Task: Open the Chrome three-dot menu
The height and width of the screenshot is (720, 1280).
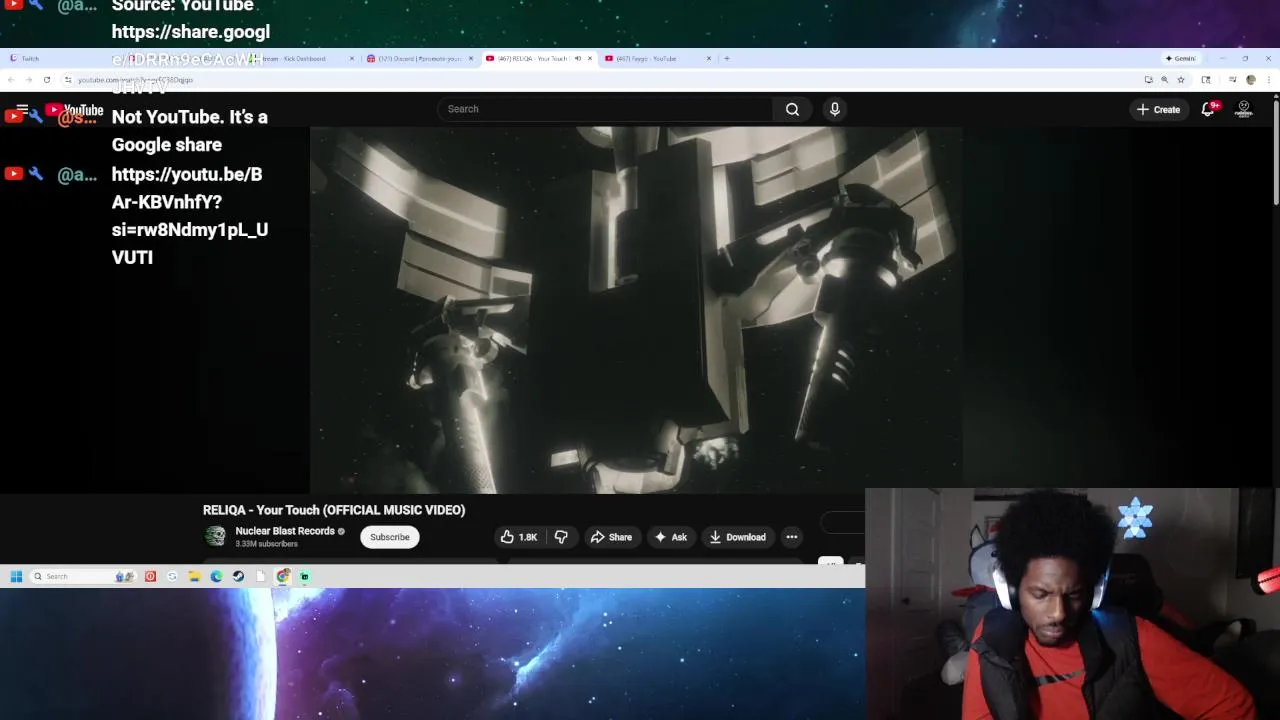Action: point(1268,80)
